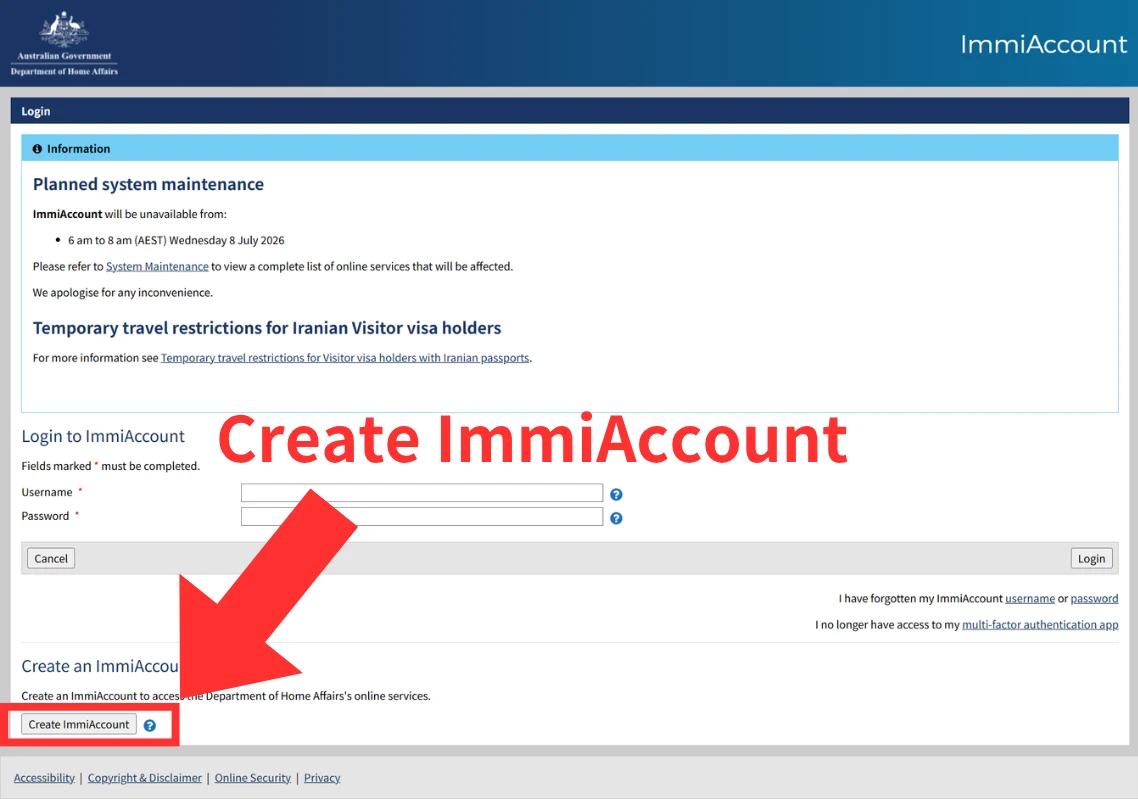
Task: Click the ImmiAccount title in header
Action: click(x=1043, y=44)
